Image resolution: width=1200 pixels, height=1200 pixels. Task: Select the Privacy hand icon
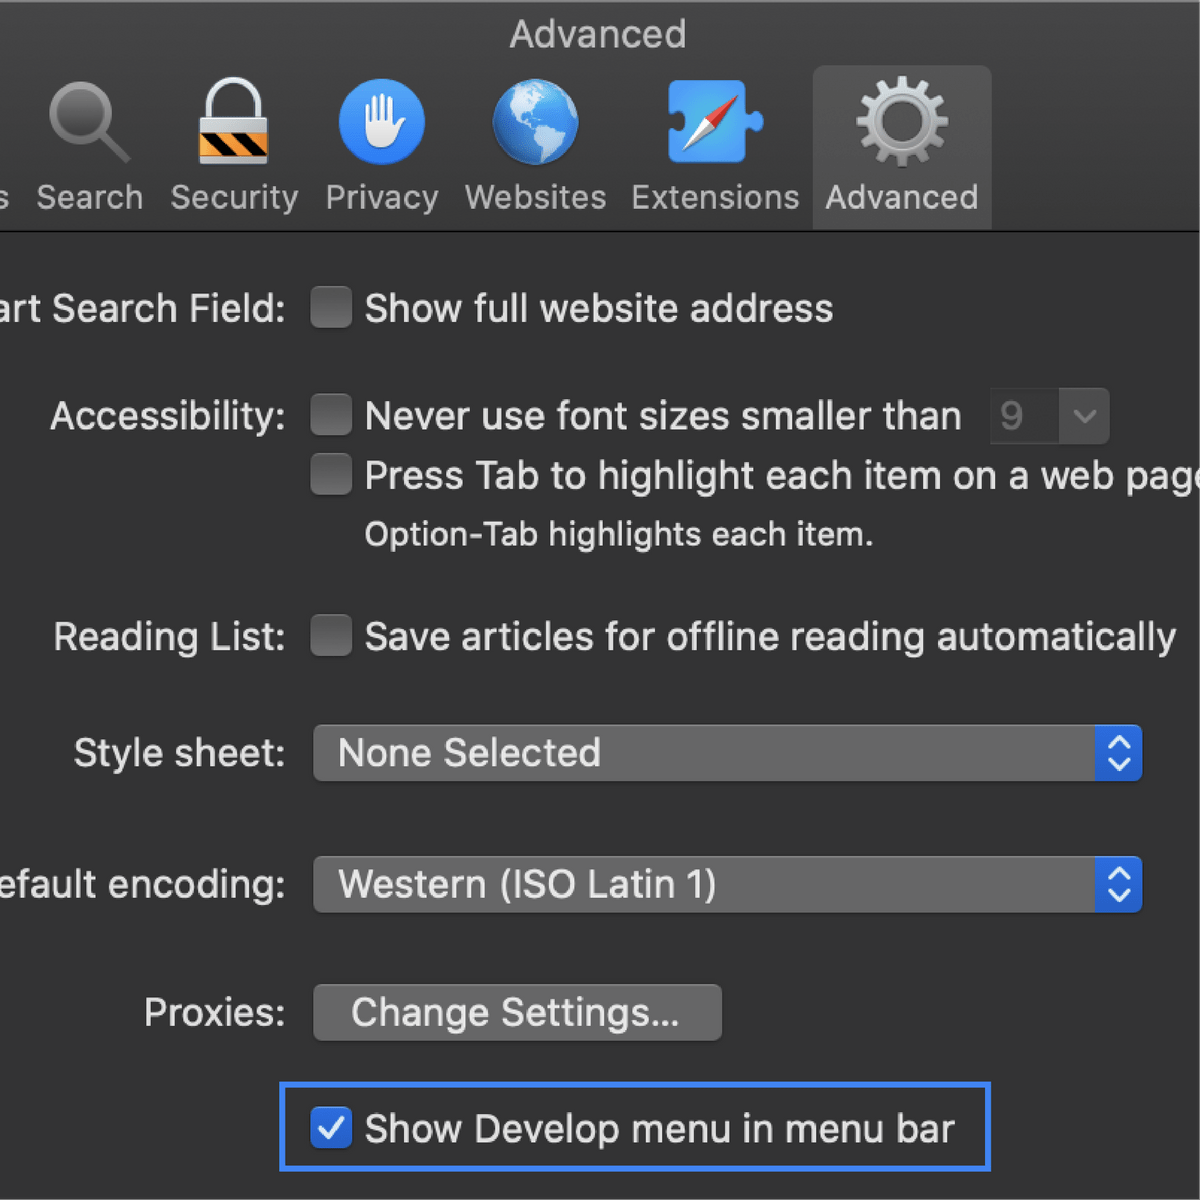381,122
